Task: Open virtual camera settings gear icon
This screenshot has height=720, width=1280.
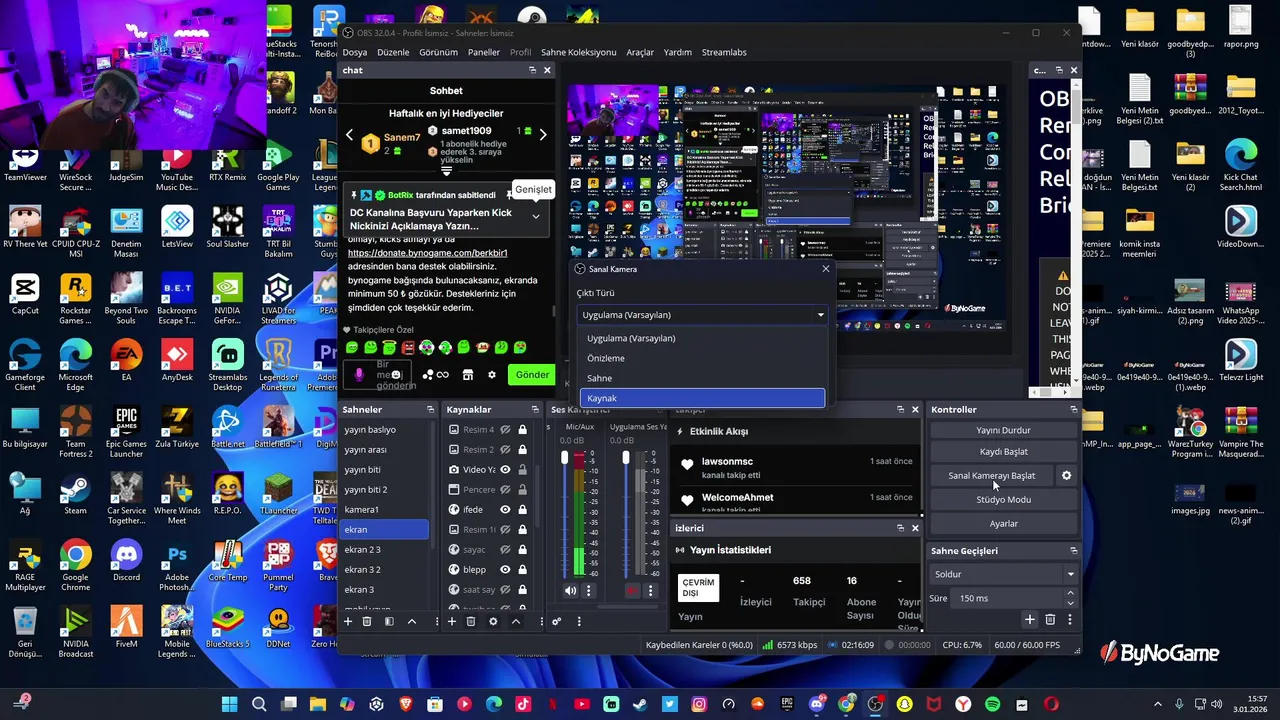Action: 1066,475
